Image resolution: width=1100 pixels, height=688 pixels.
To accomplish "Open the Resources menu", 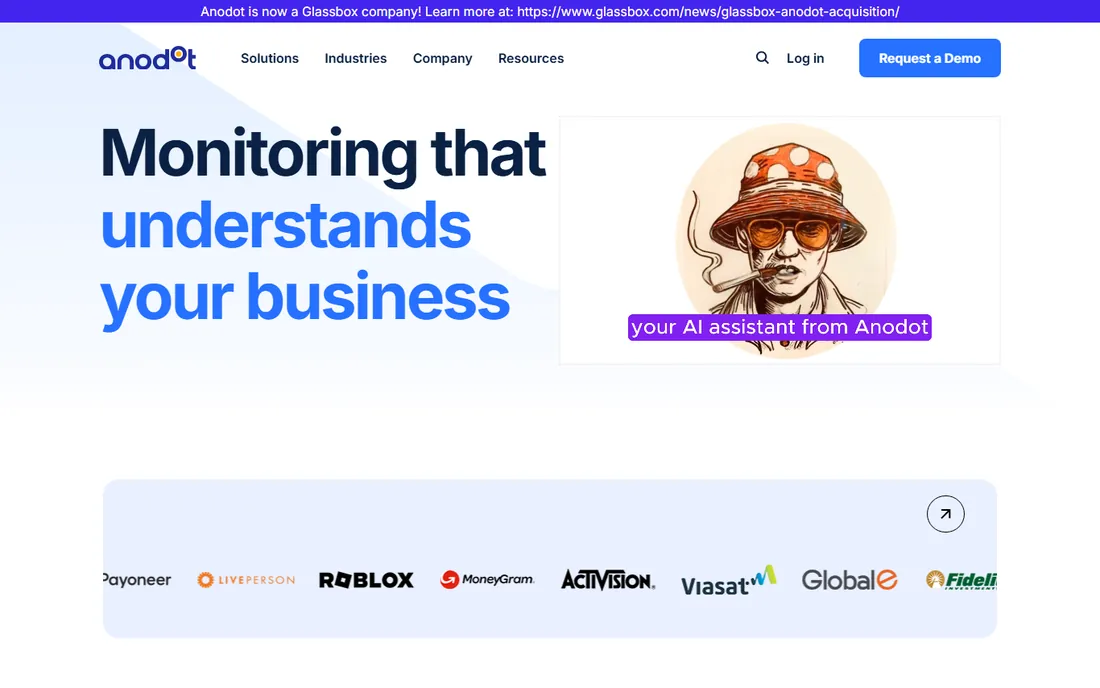I will click(531, 58).
